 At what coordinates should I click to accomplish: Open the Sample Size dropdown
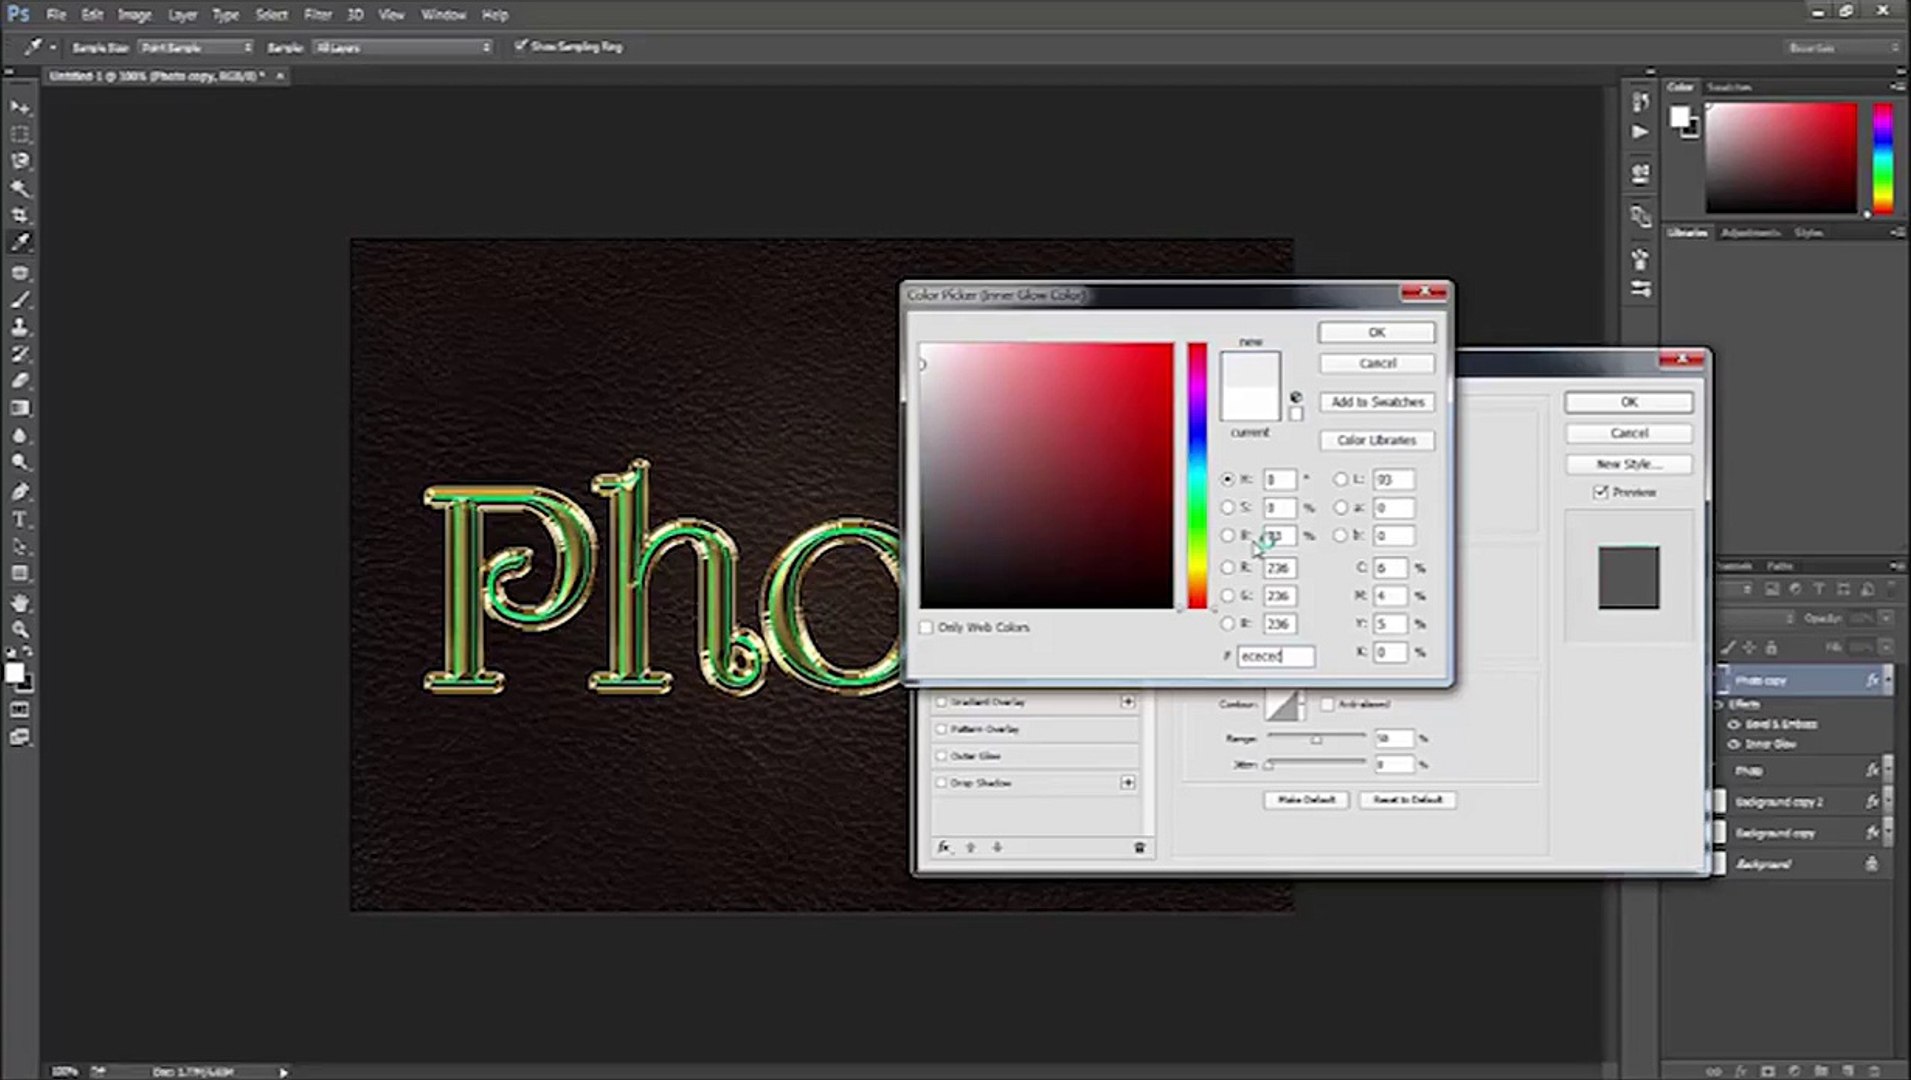(196, 47)
